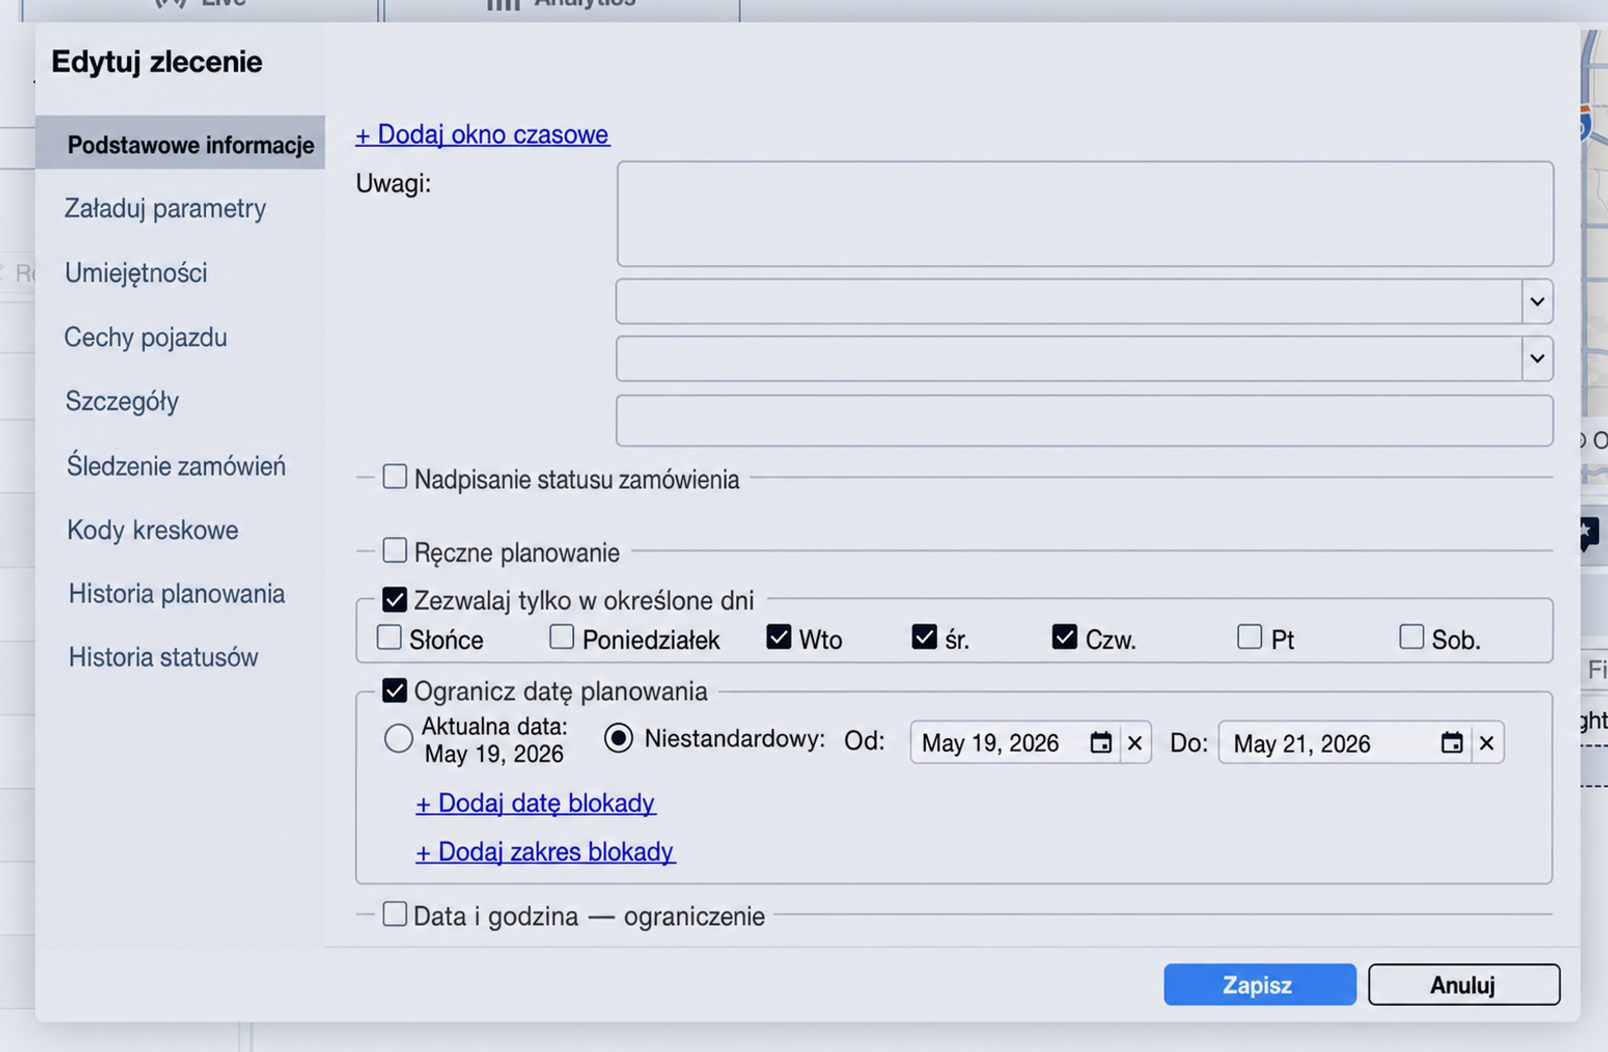Open calendar picker for Od date

(1100, 743)
